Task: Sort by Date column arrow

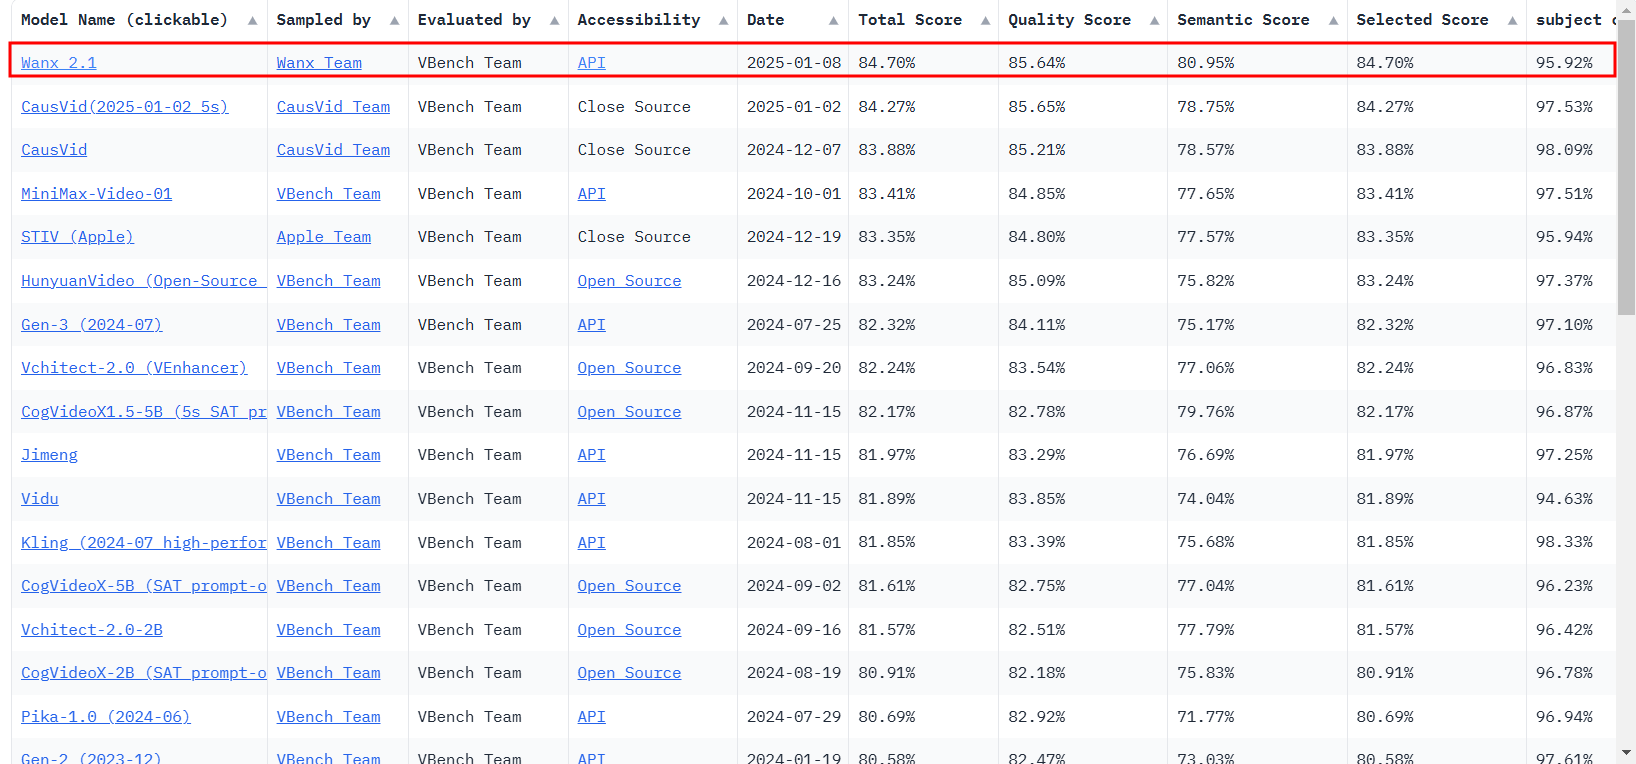Action: point(834,21)
